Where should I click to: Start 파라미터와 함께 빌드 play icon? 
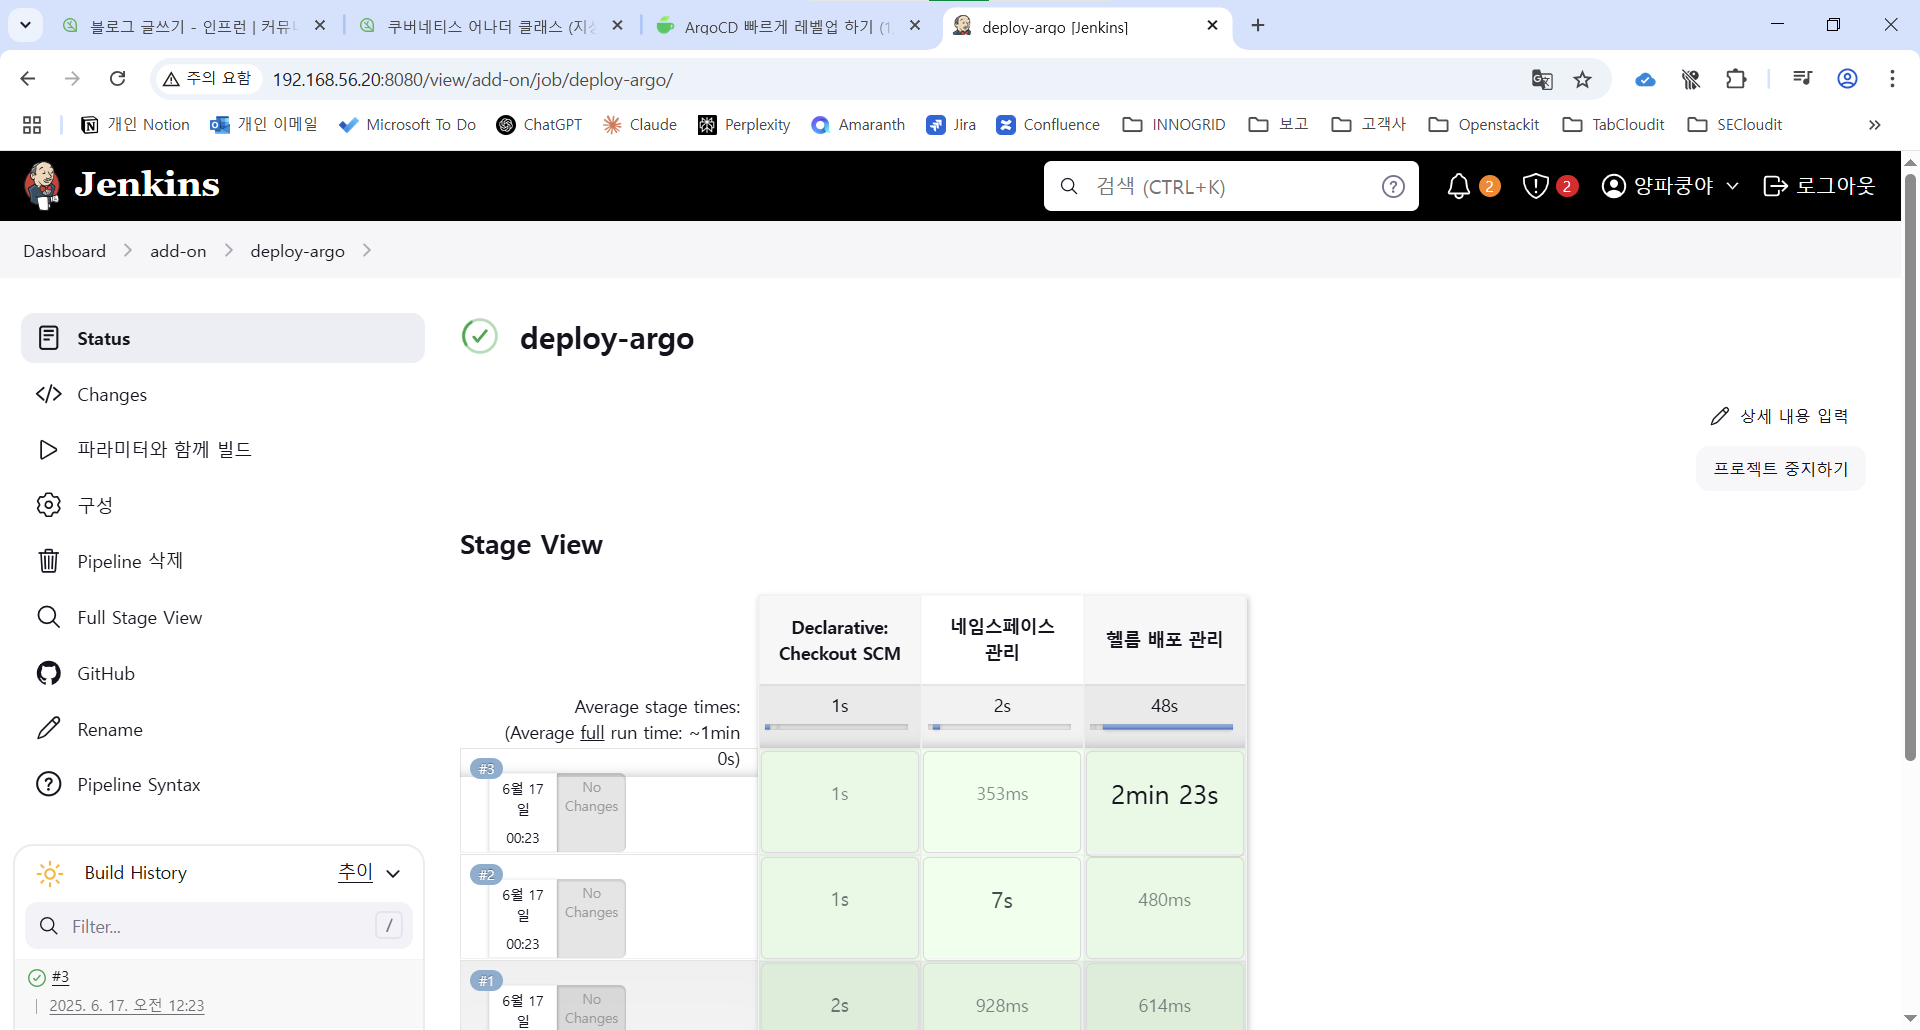click(48, 449)
